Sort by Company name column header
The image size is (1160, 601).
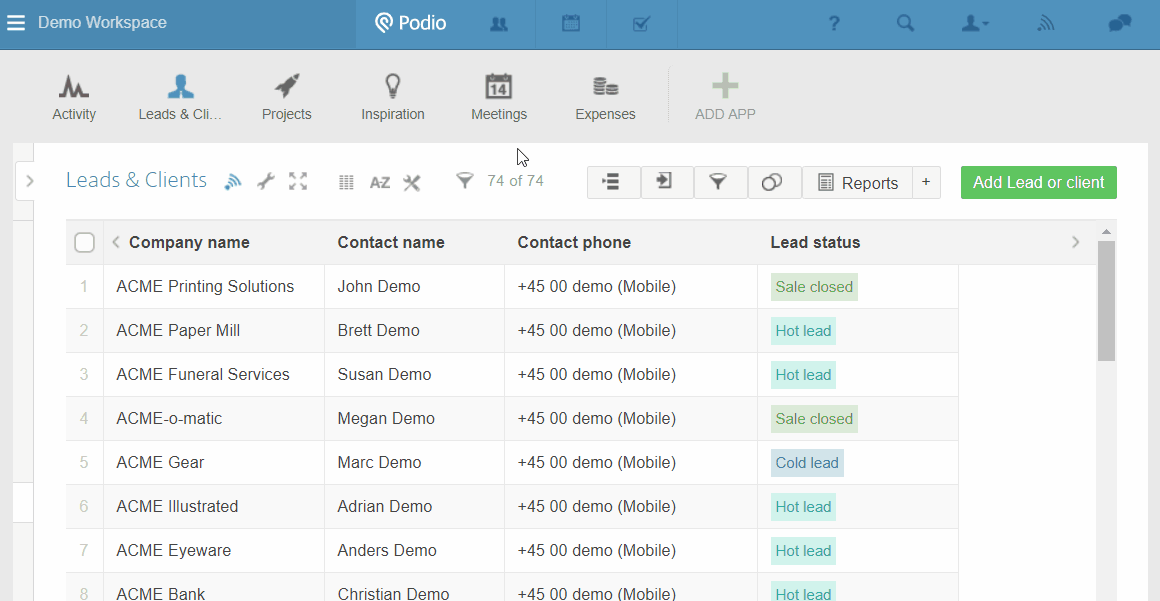point(189,242)
